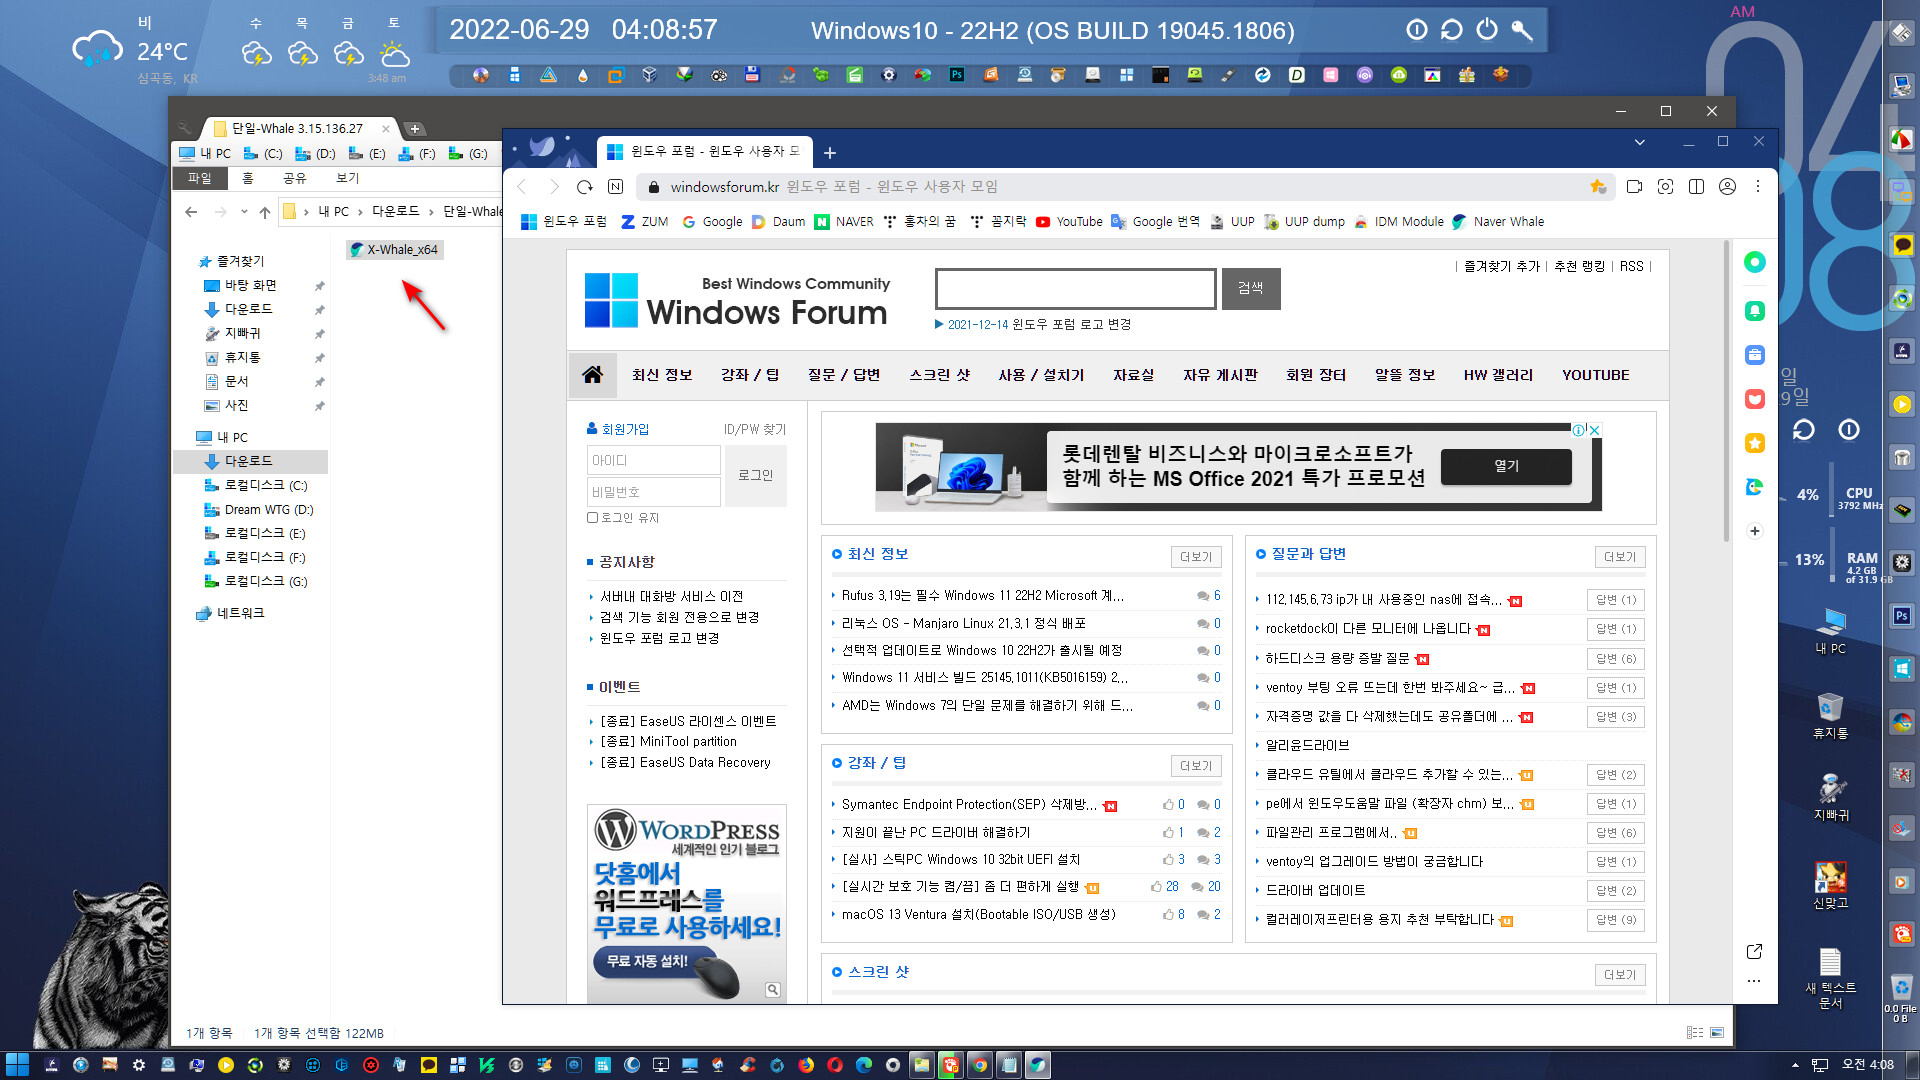The height and width of the screenshot is (1080, 1920).
Task: Close the ad with the X icon
Action: (x=1595, y=430)
